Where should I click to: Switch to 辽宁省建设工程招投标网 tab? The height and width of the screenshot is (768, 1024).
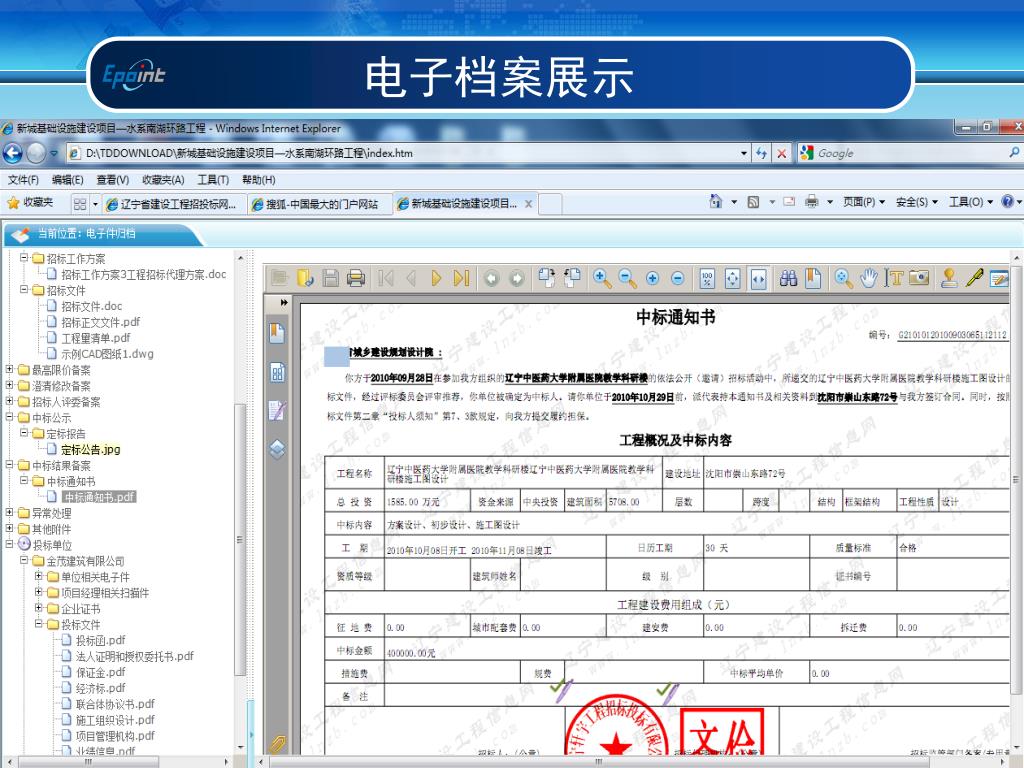coord(174,204)
